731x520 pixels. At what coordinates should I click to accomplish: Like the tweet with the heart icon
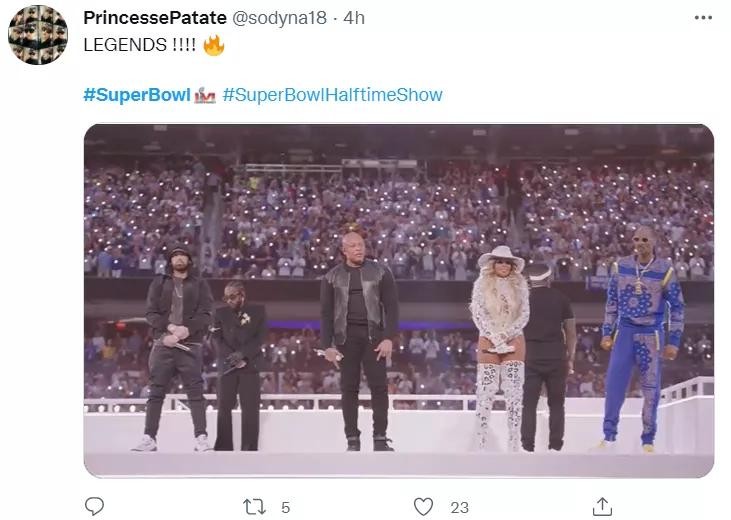424,507
